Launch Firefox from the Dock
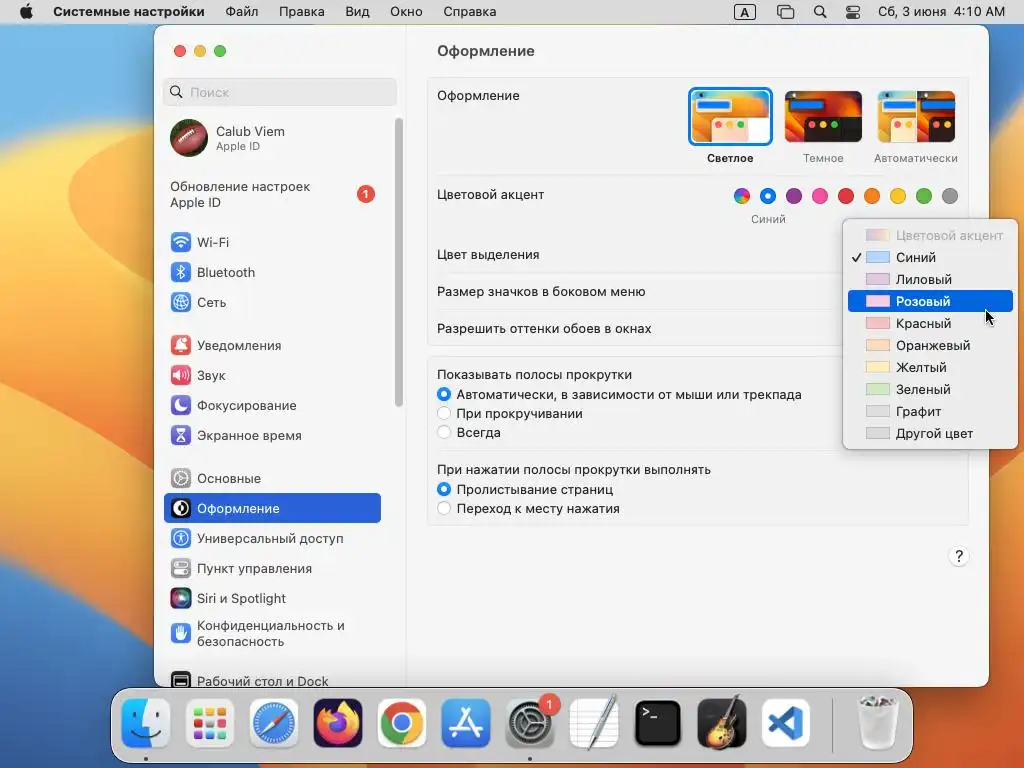Image resolution: width=1024 pixels, height=768 pixels. click(338, 723)
